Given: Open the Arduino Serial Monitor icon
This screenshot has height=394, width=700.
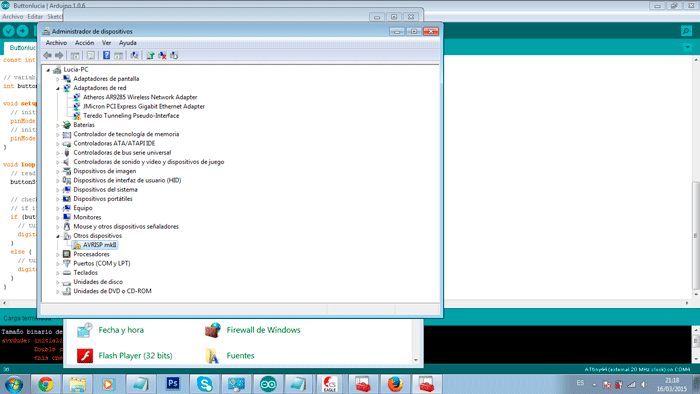Looking at the screenshot, I should click(x=686, y=31).
